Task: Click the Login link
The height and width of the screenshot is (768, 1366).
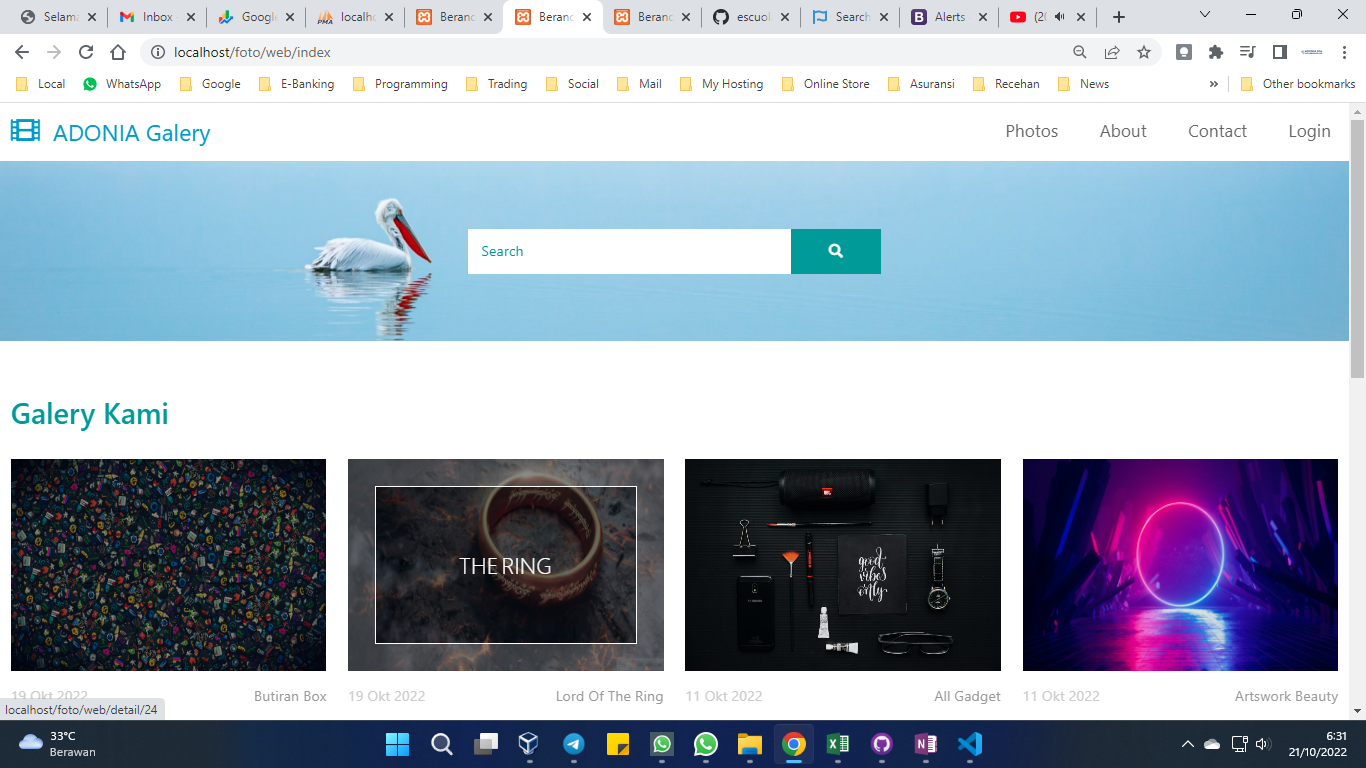Action: pyautogui.click(x=1309, y=131)
